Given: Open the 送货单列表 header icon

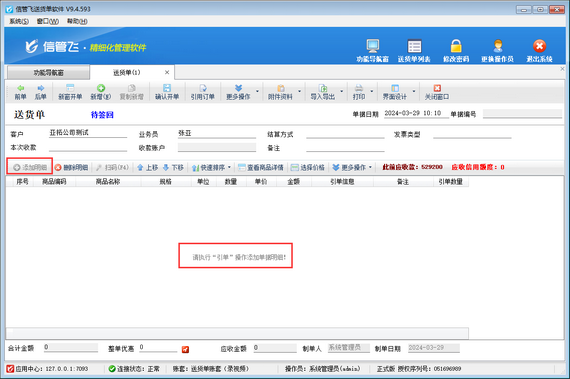Looking at the screenshot, I should pyautogui.click(x=414, y=46).
